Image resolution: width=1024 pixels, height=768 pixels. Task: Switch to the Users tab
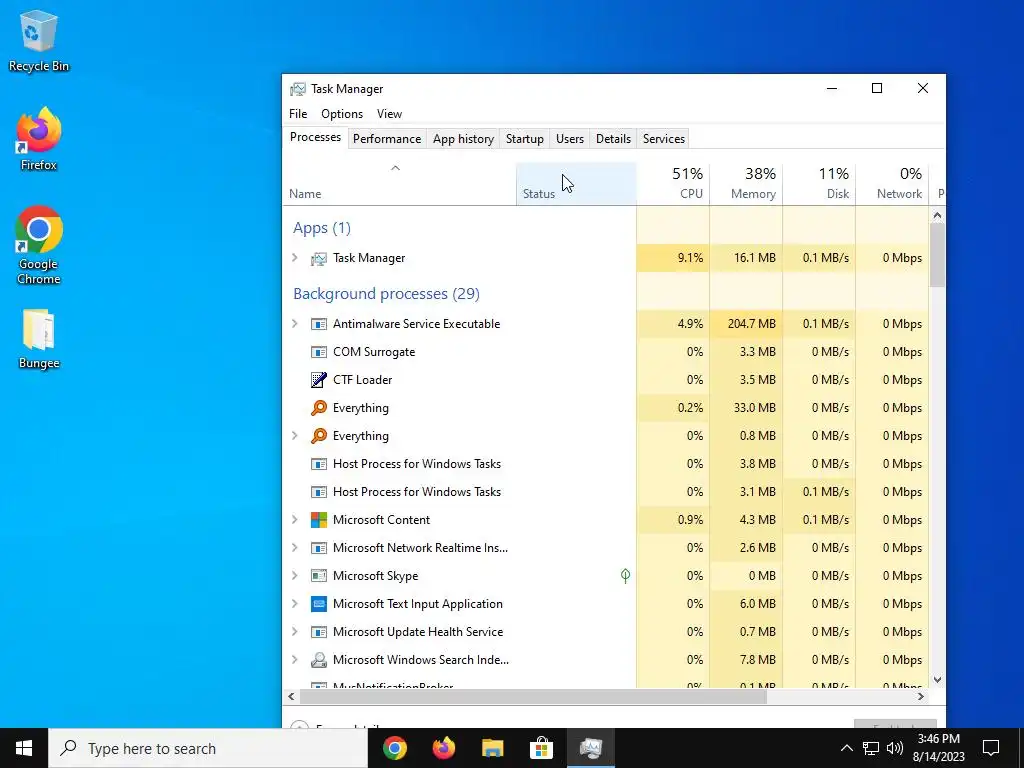click(569, 138)
